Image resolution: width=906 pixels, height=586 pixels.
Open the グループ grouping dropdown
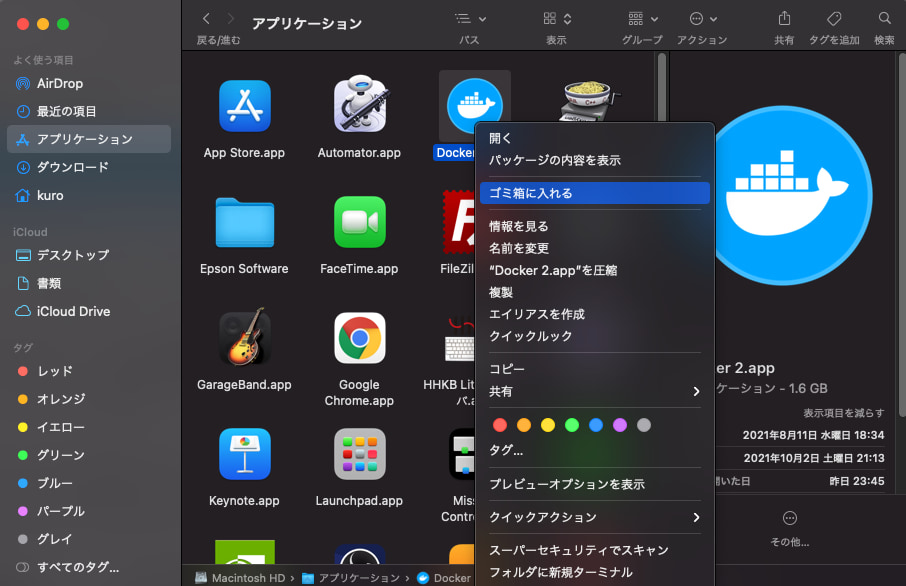point(643,19)
